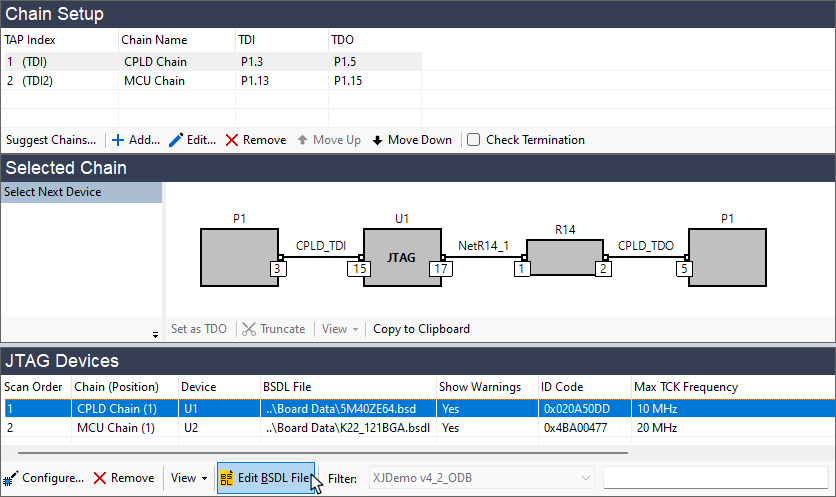Click the Move Up arrow
The image size is (836, 497).
(328, 140)
